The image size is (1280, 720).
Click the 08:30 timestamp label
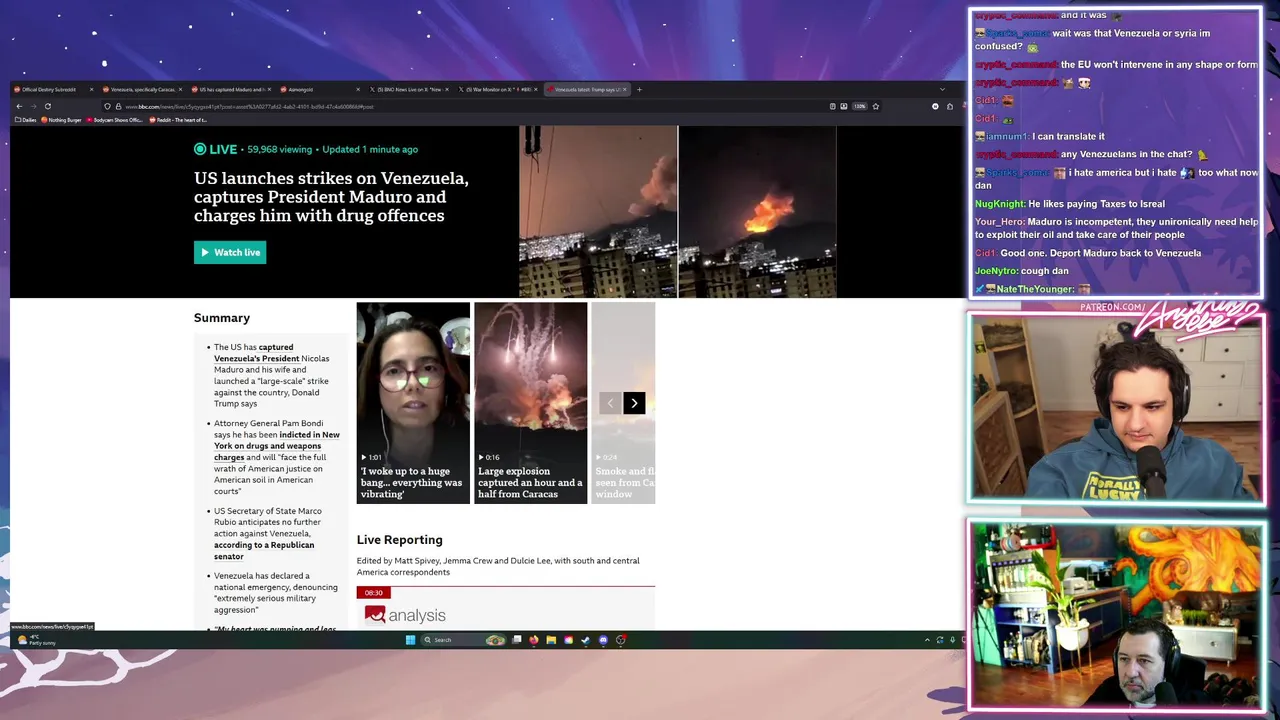(x=373, y=592)
